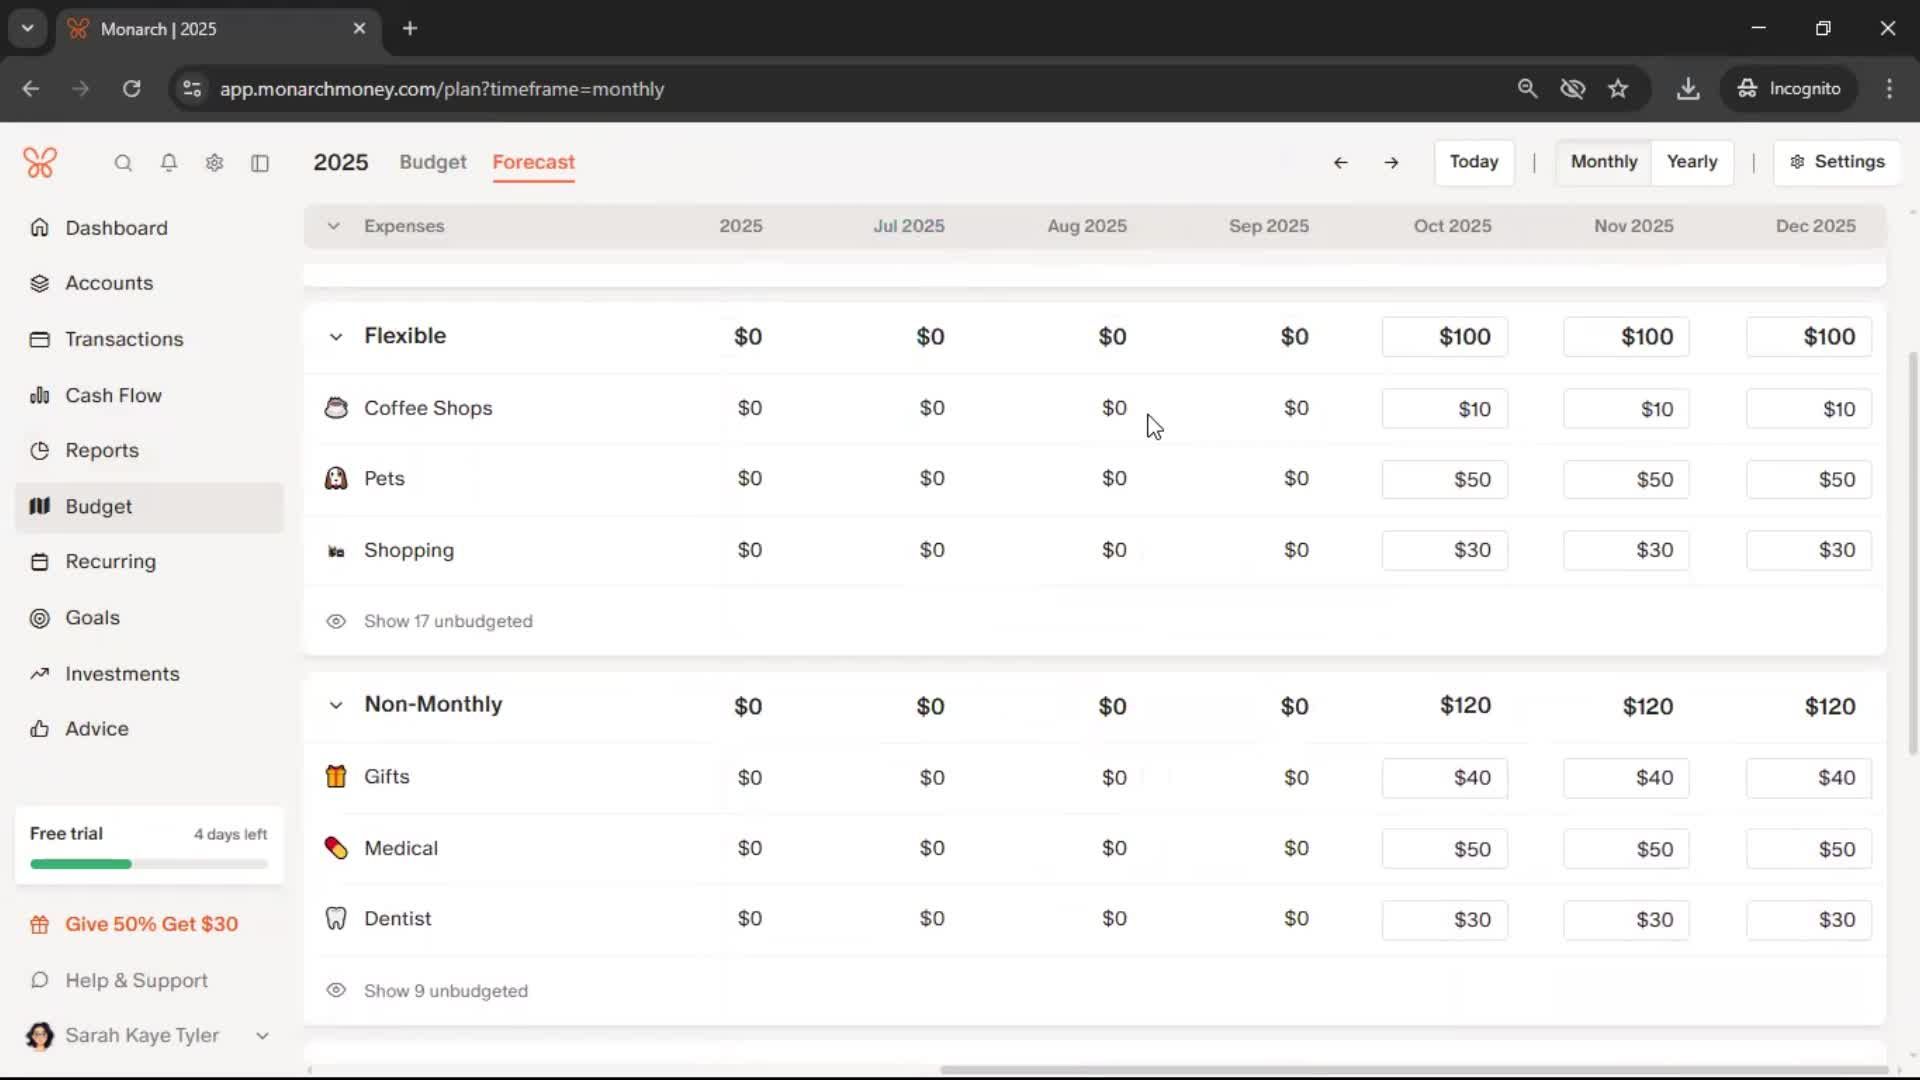Show 9 unbudgeted Non-Monthly categories
The height and width of the screenshot is (1080, 1920).
445,991
